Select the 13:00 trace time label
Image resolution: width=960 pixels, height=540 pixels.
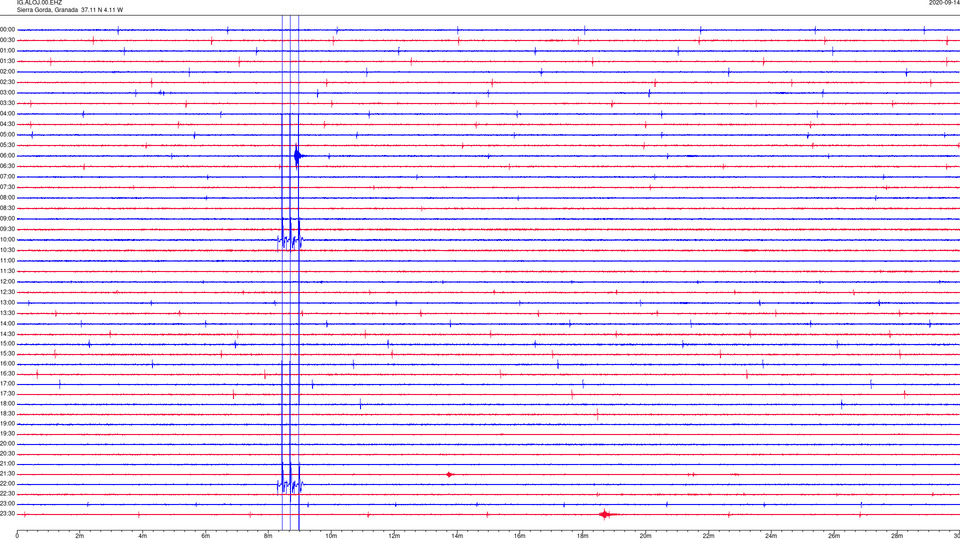7,302
